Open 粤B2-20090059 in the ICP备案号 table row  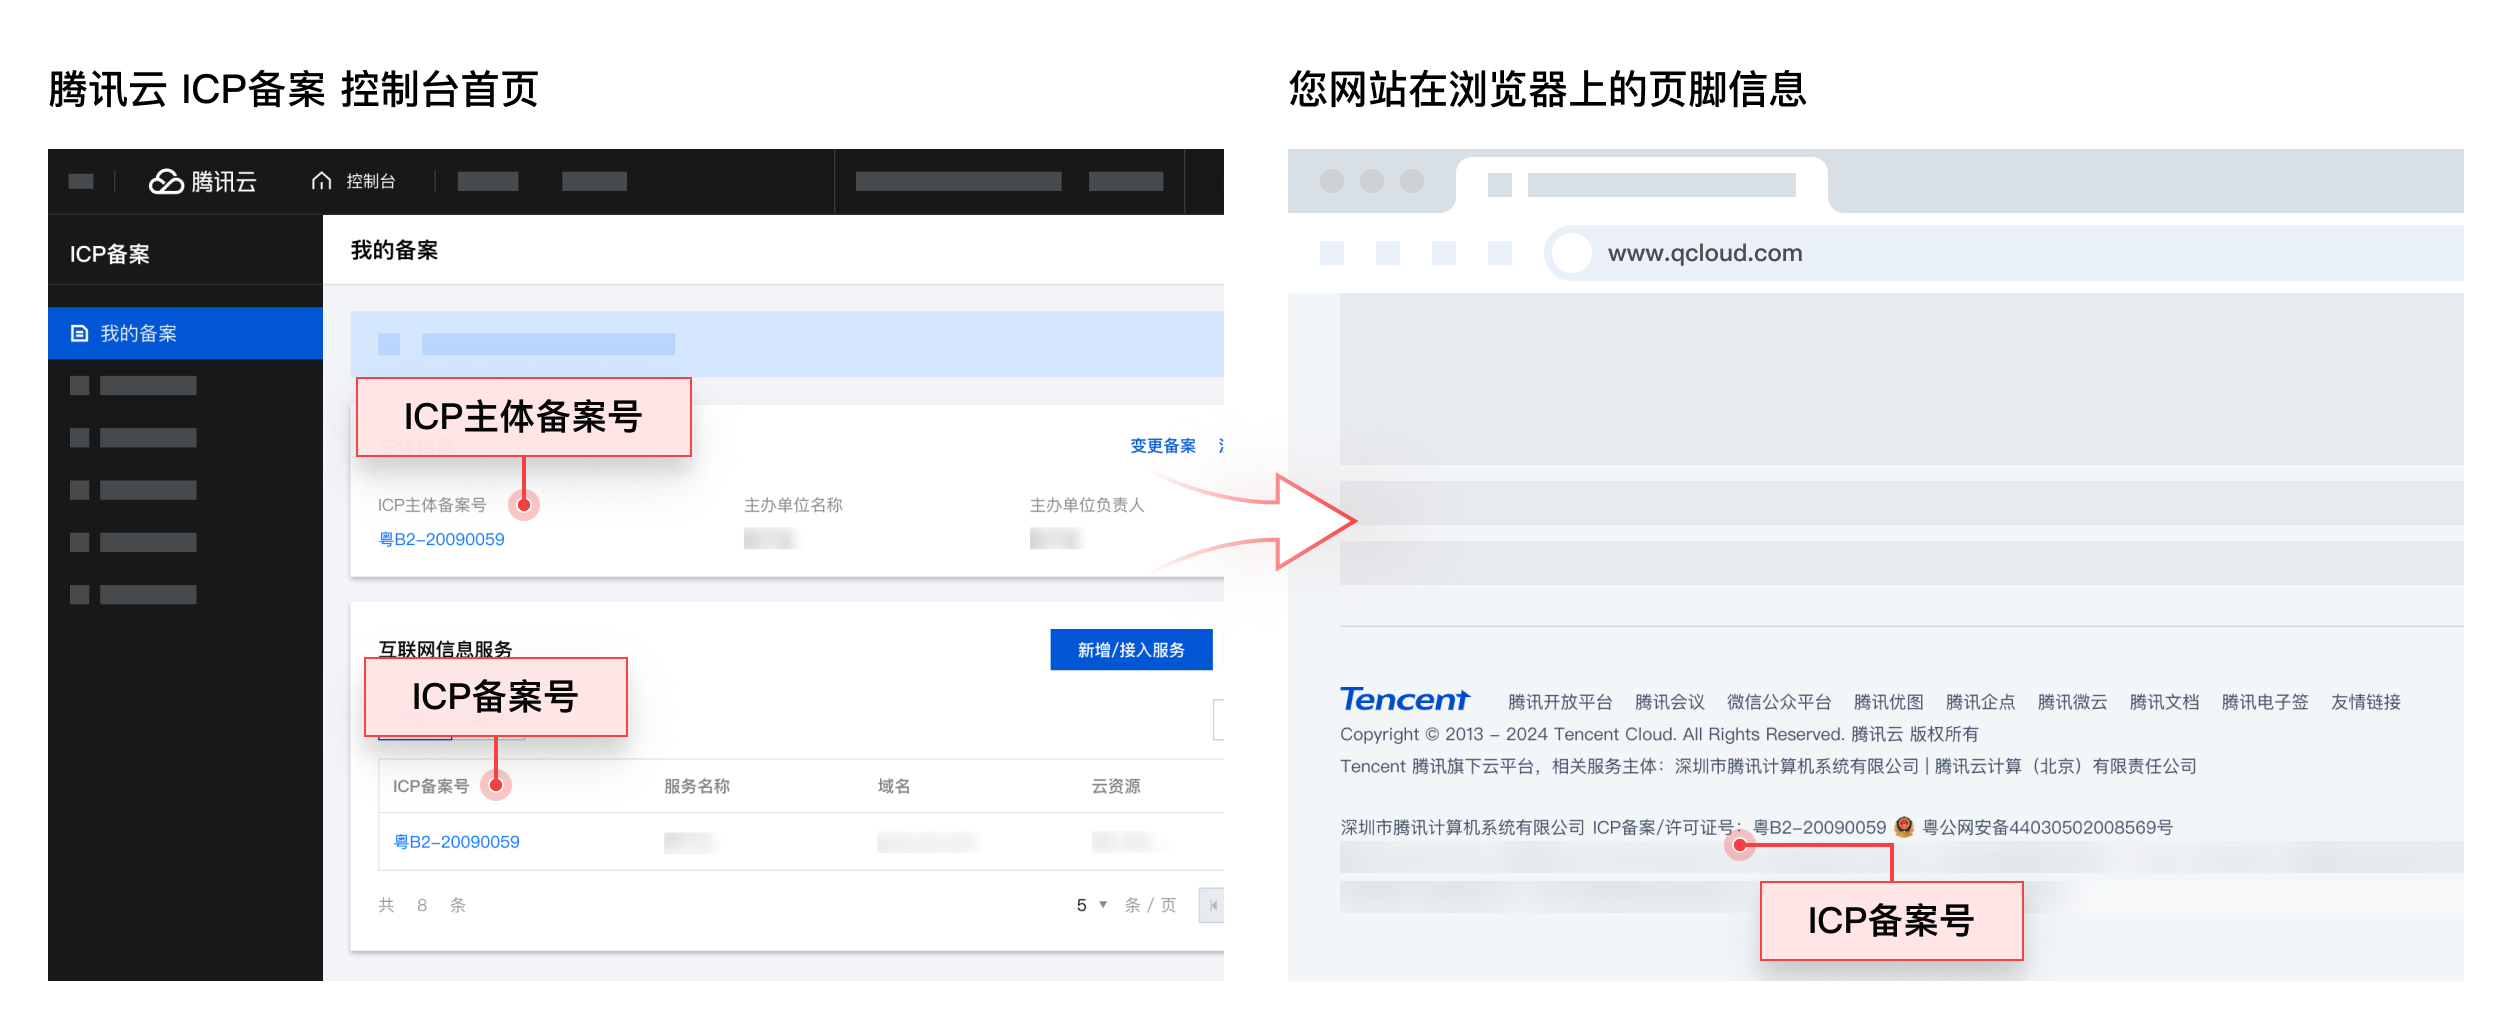(x=456, y=842)
